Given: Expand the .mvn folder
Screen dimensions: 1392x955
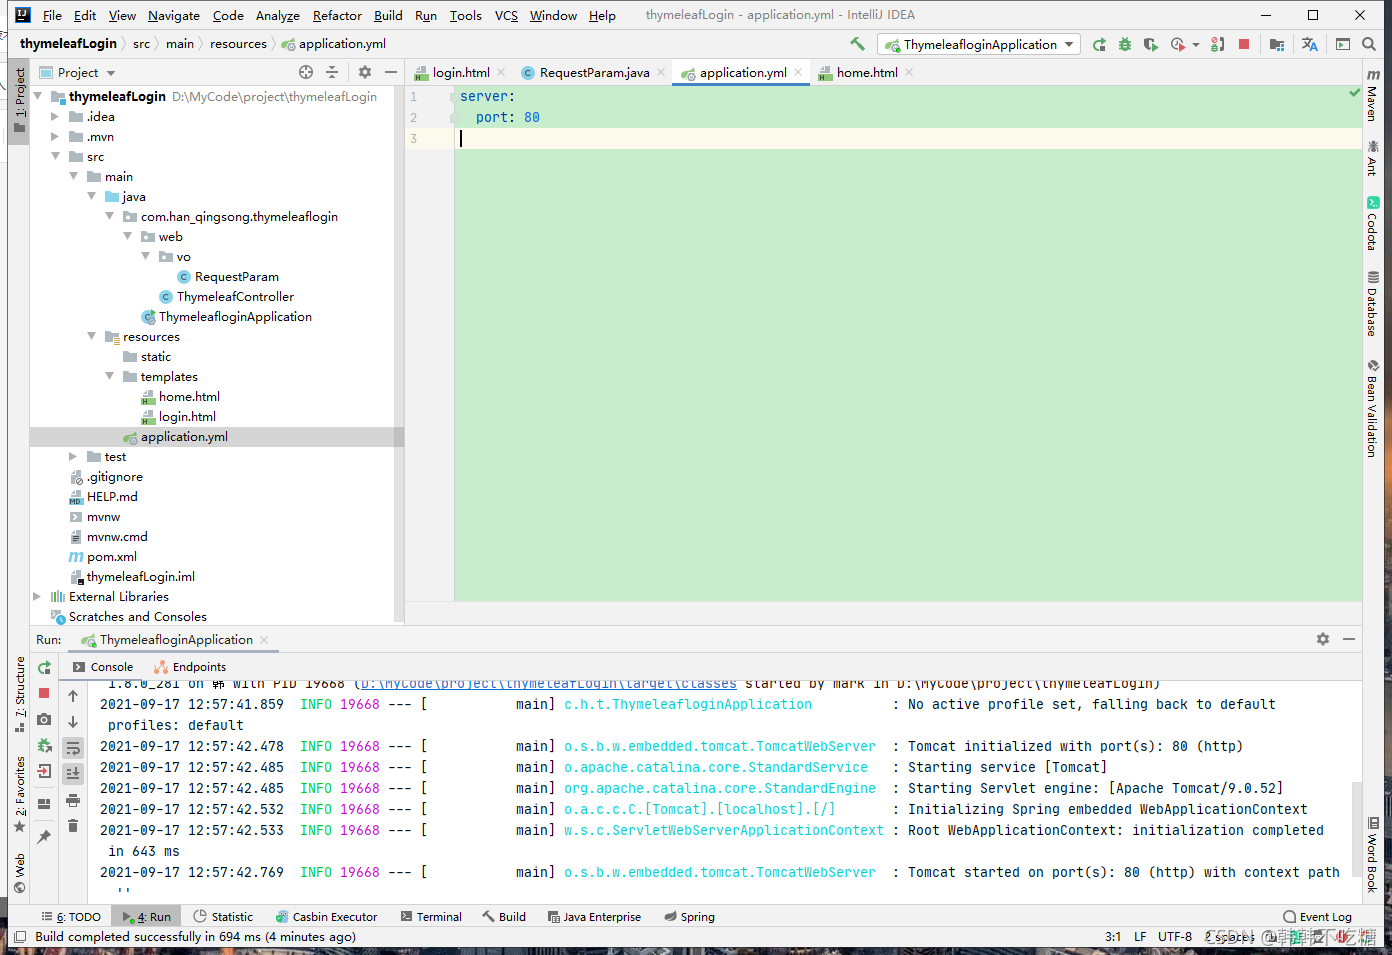Looking at the screenshot, I should [55, 137].
